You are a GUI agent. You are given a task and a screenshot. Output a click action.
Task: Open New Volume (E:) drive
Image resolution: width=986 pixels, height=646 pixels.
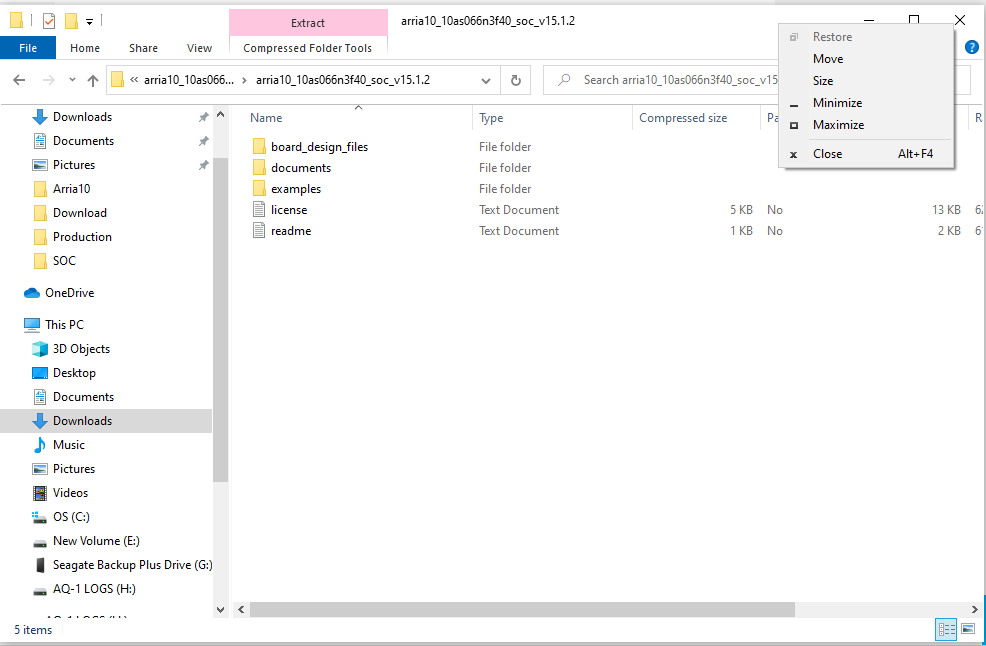click(96, 541)
